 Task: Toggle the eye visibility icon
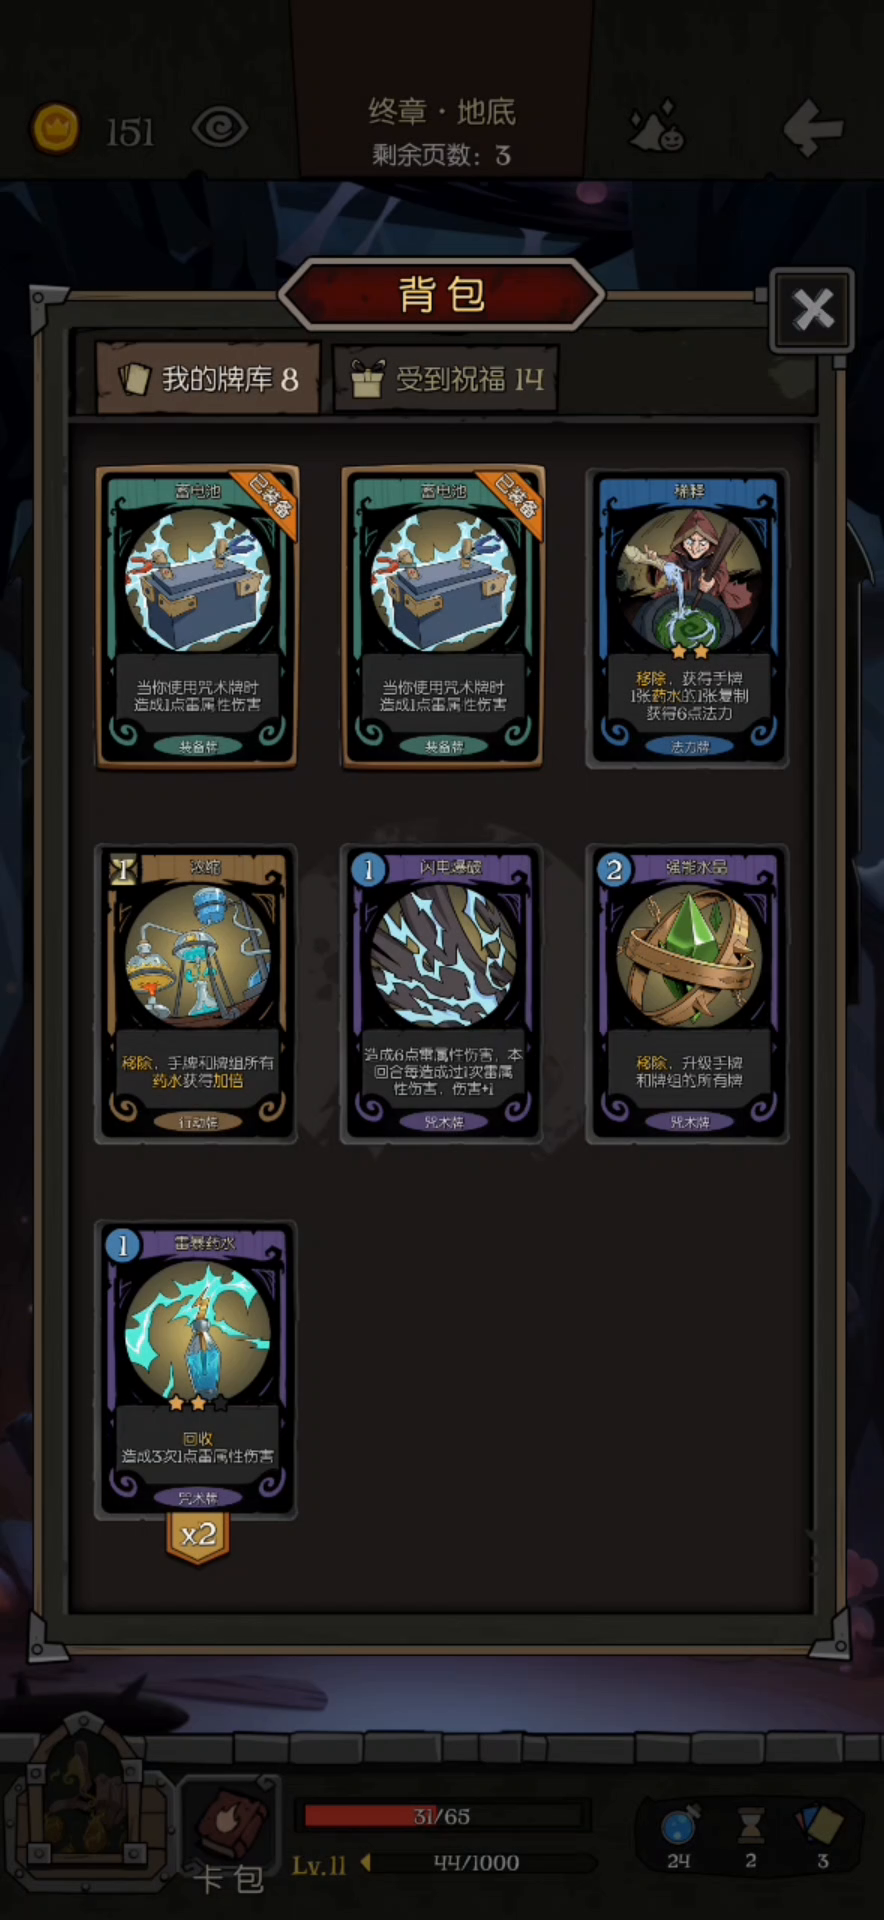[219, 128]
